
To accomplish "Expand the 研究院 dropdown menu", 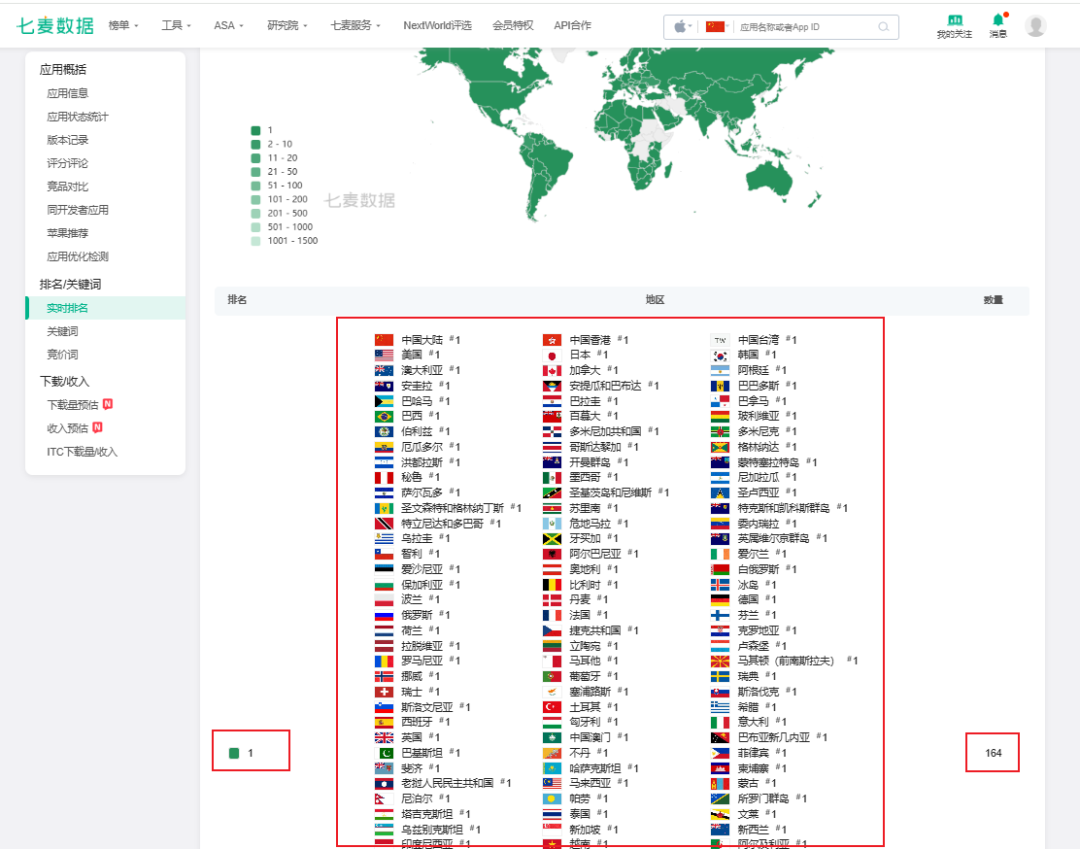I will tap(287, 25).
